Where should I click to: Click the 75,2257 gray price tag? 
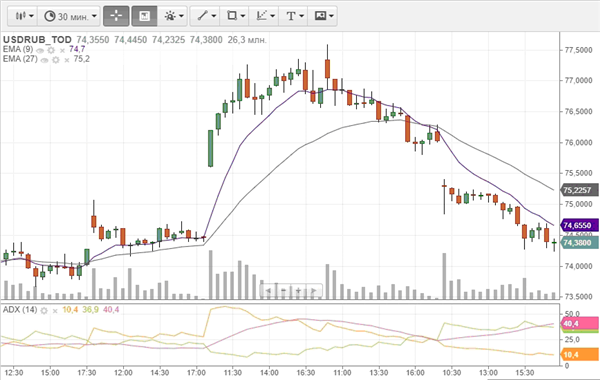579,190
